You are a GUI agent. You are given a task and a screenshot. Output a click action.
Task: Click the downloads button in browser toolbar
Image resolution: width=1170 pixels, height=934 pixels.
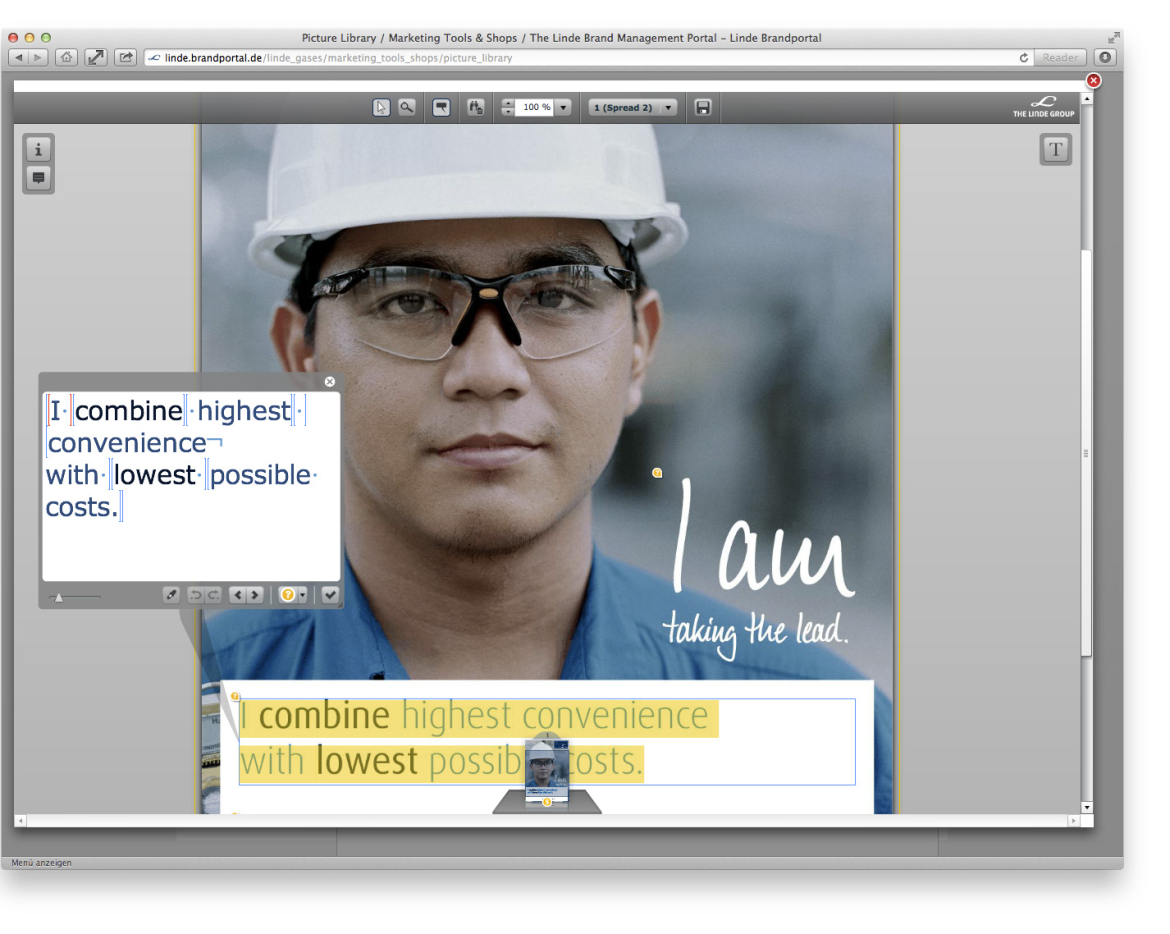click(1105, 57)
